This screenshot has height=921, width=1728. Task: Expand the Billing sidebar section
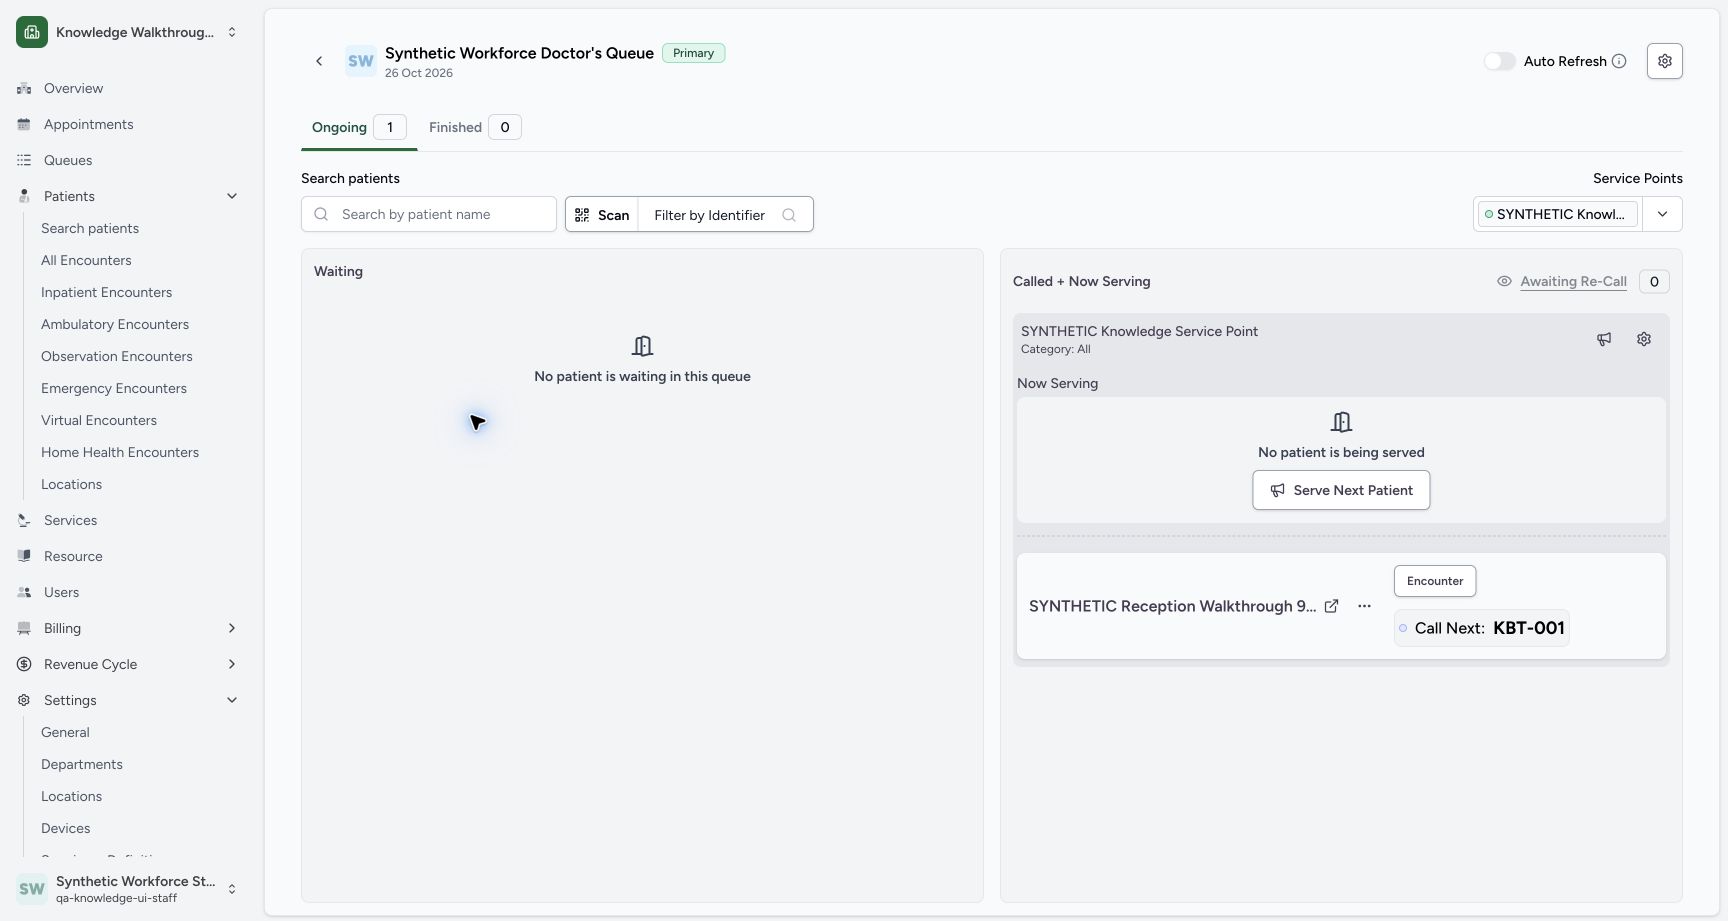(232, 628)
